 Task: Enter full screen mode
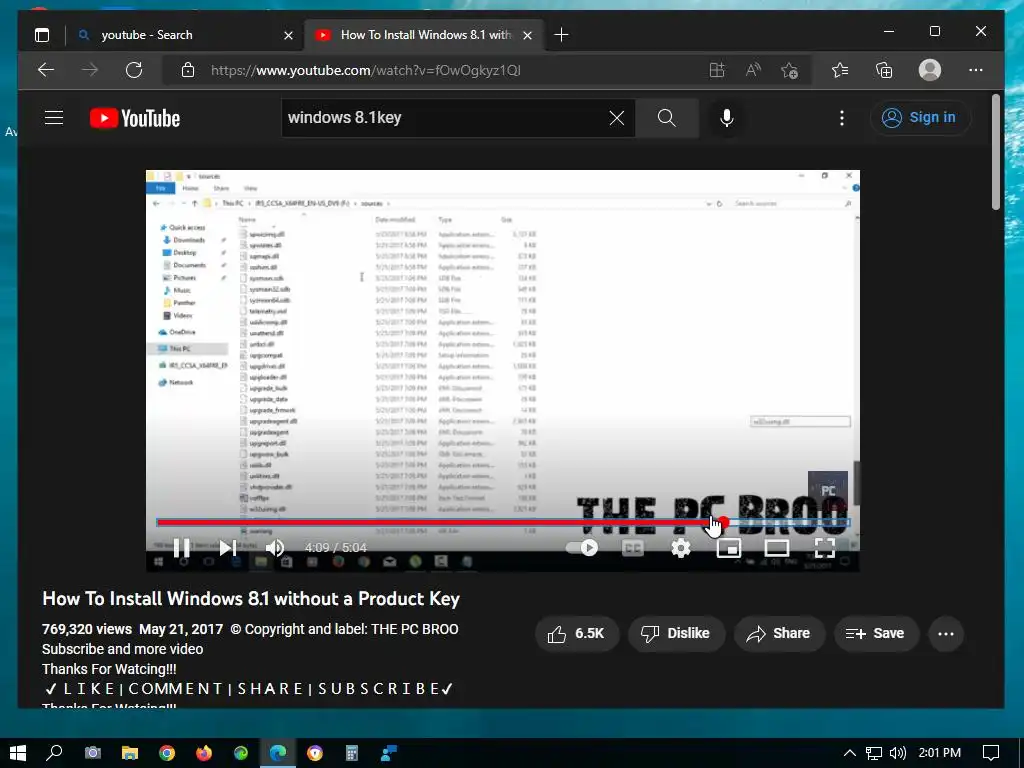pyautogui.click(x=825, y=547)
